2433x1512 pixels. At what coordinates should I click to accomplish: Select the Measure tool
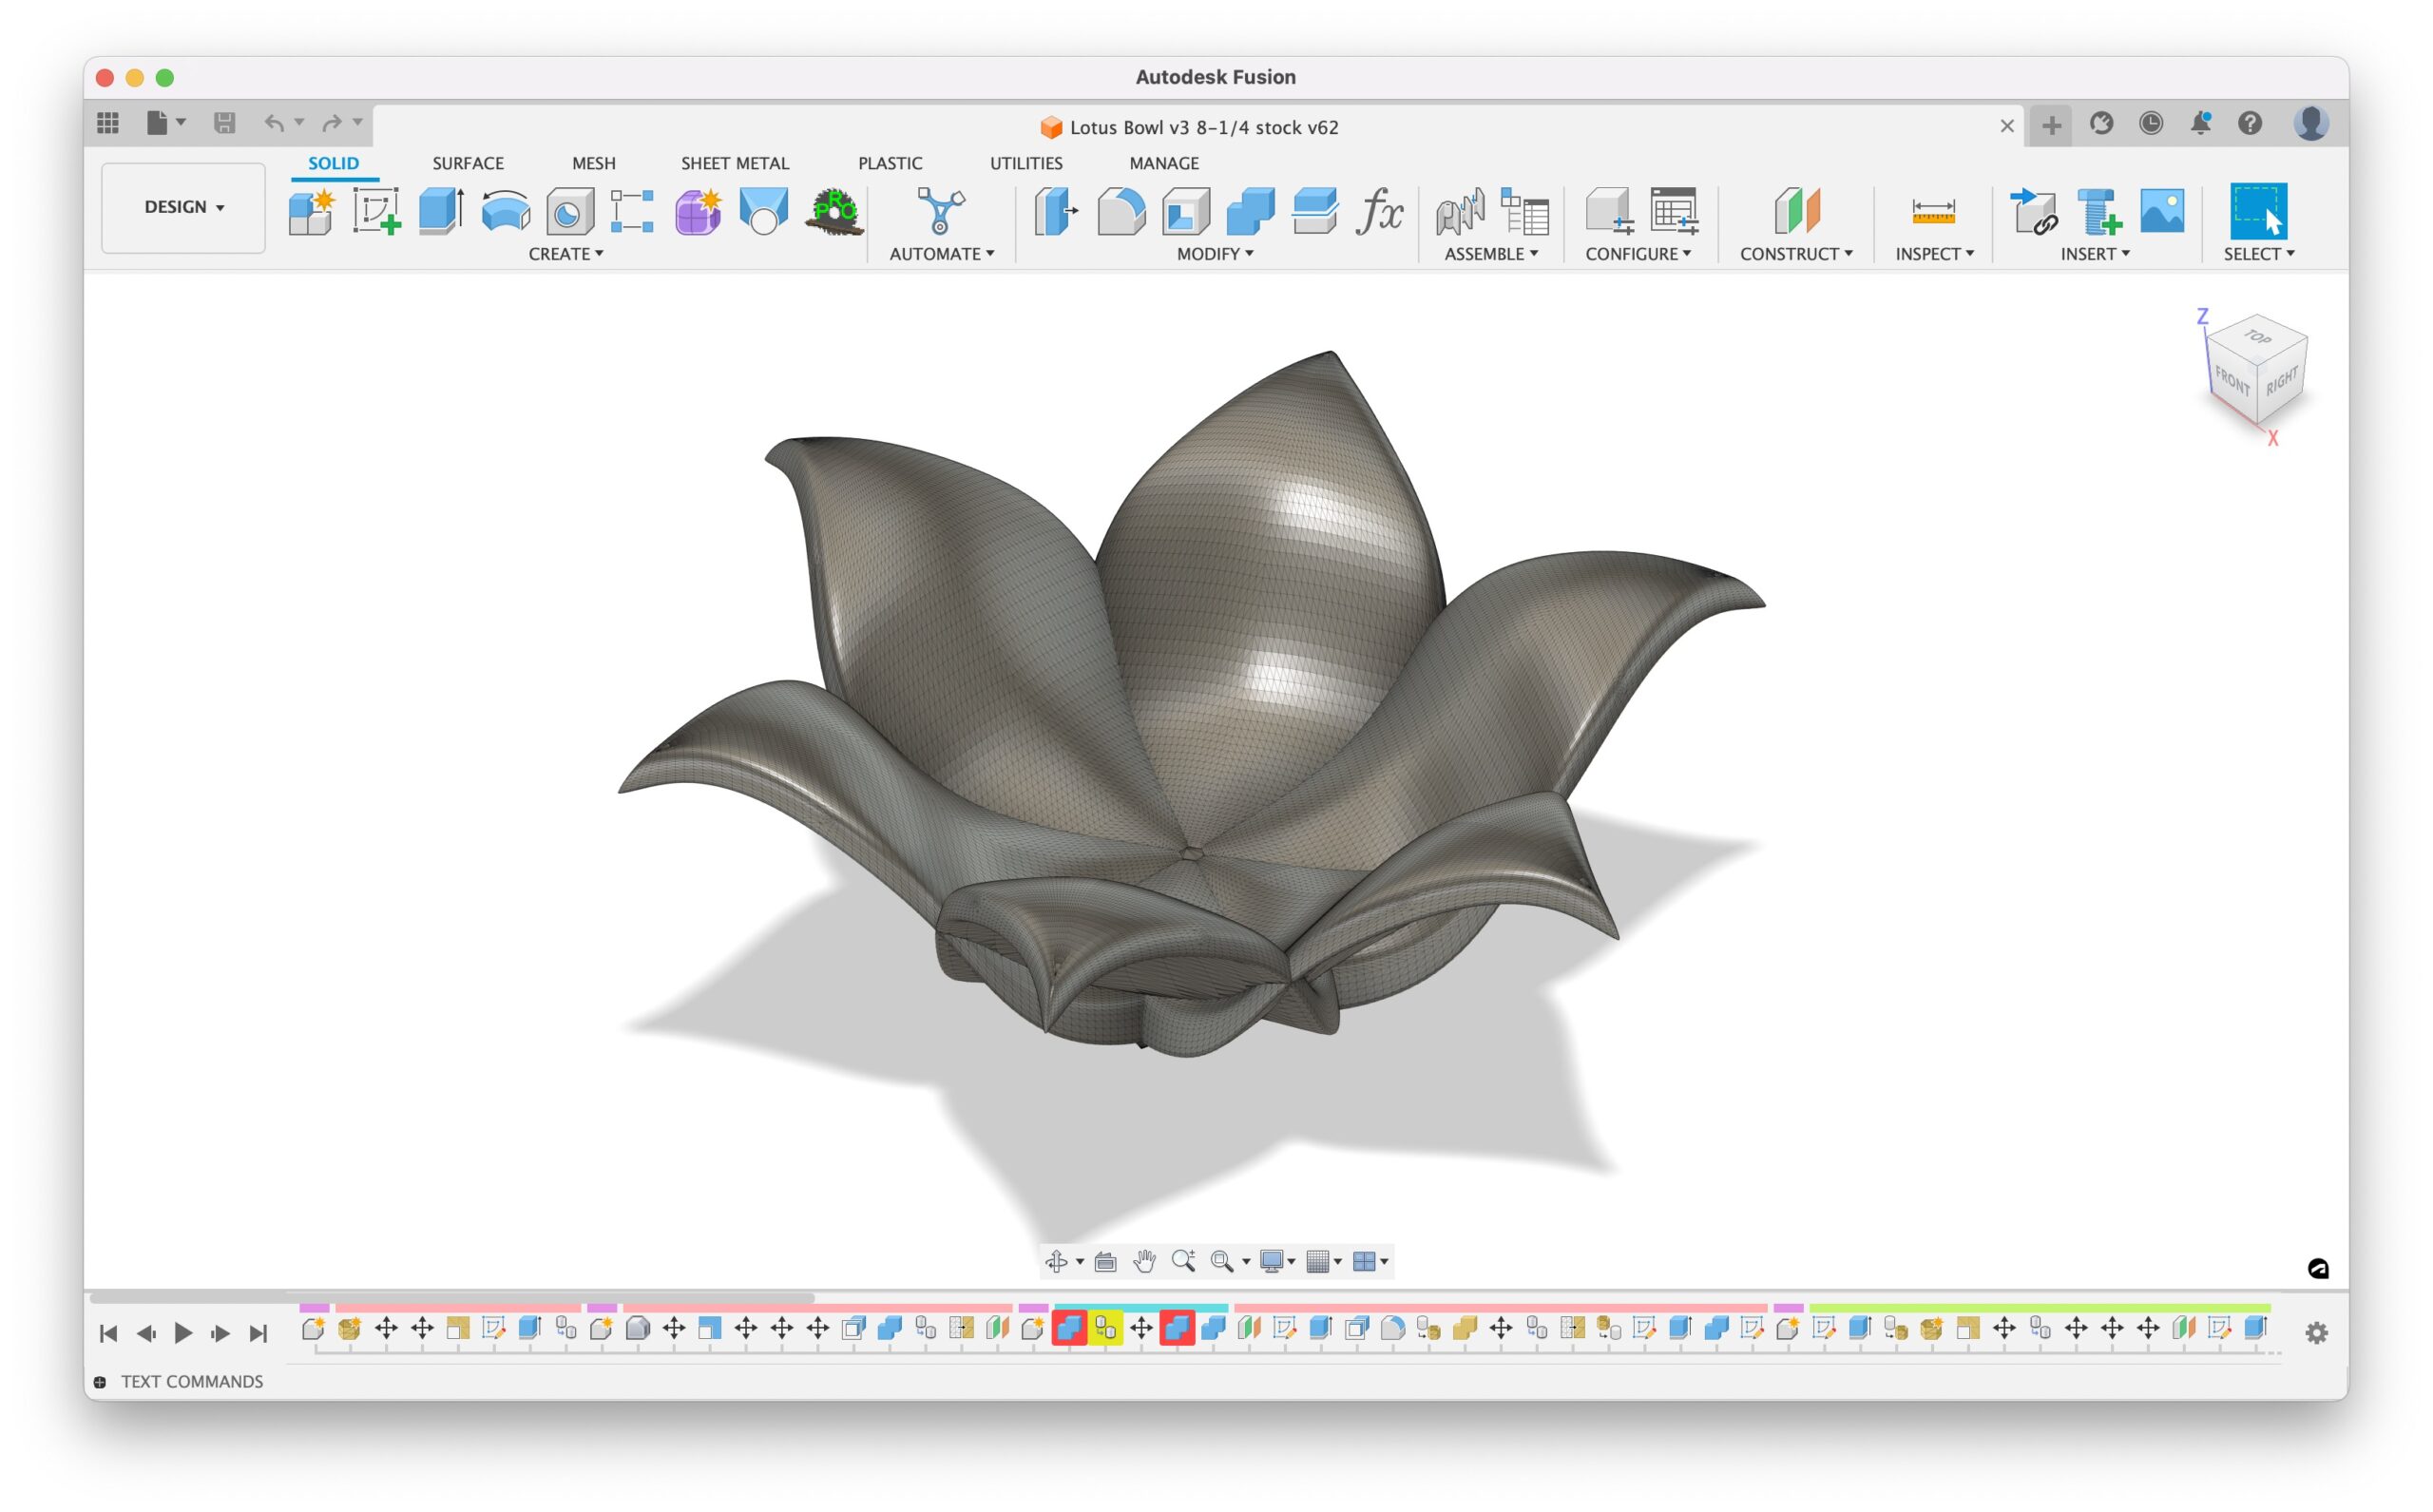(x=1933, y=211)
